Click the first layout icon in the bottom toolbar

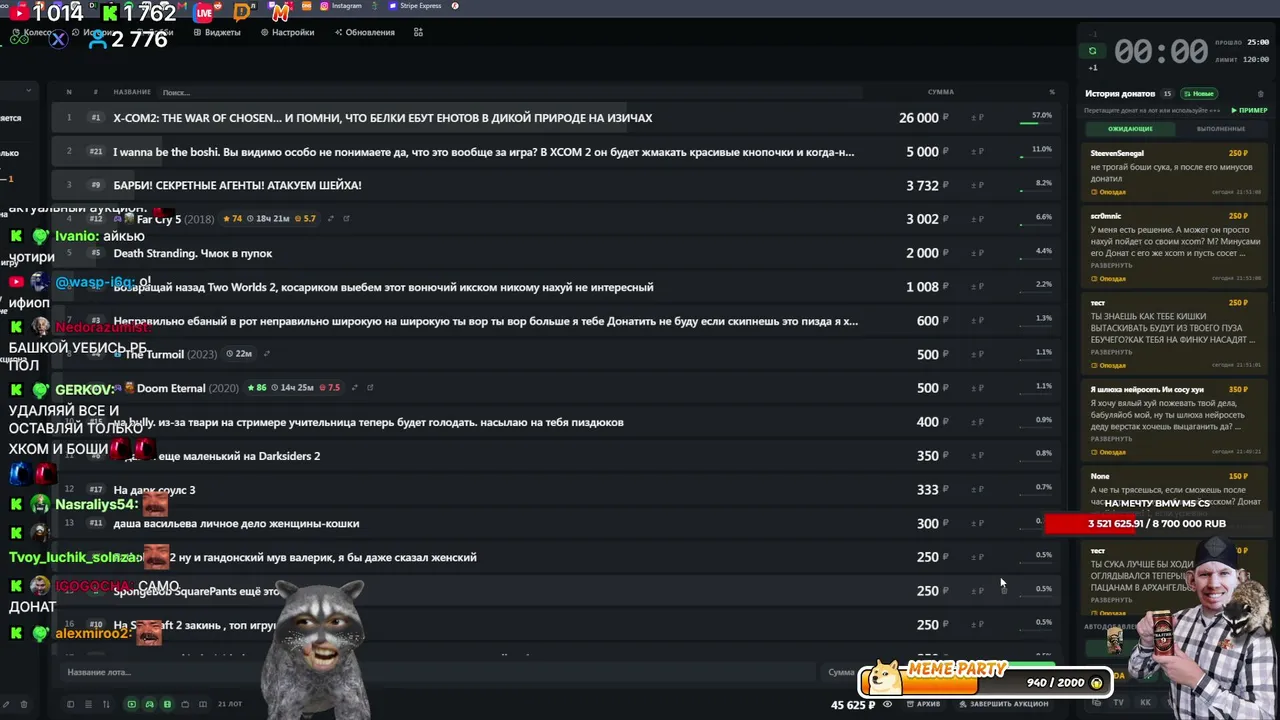pos(70,704)
